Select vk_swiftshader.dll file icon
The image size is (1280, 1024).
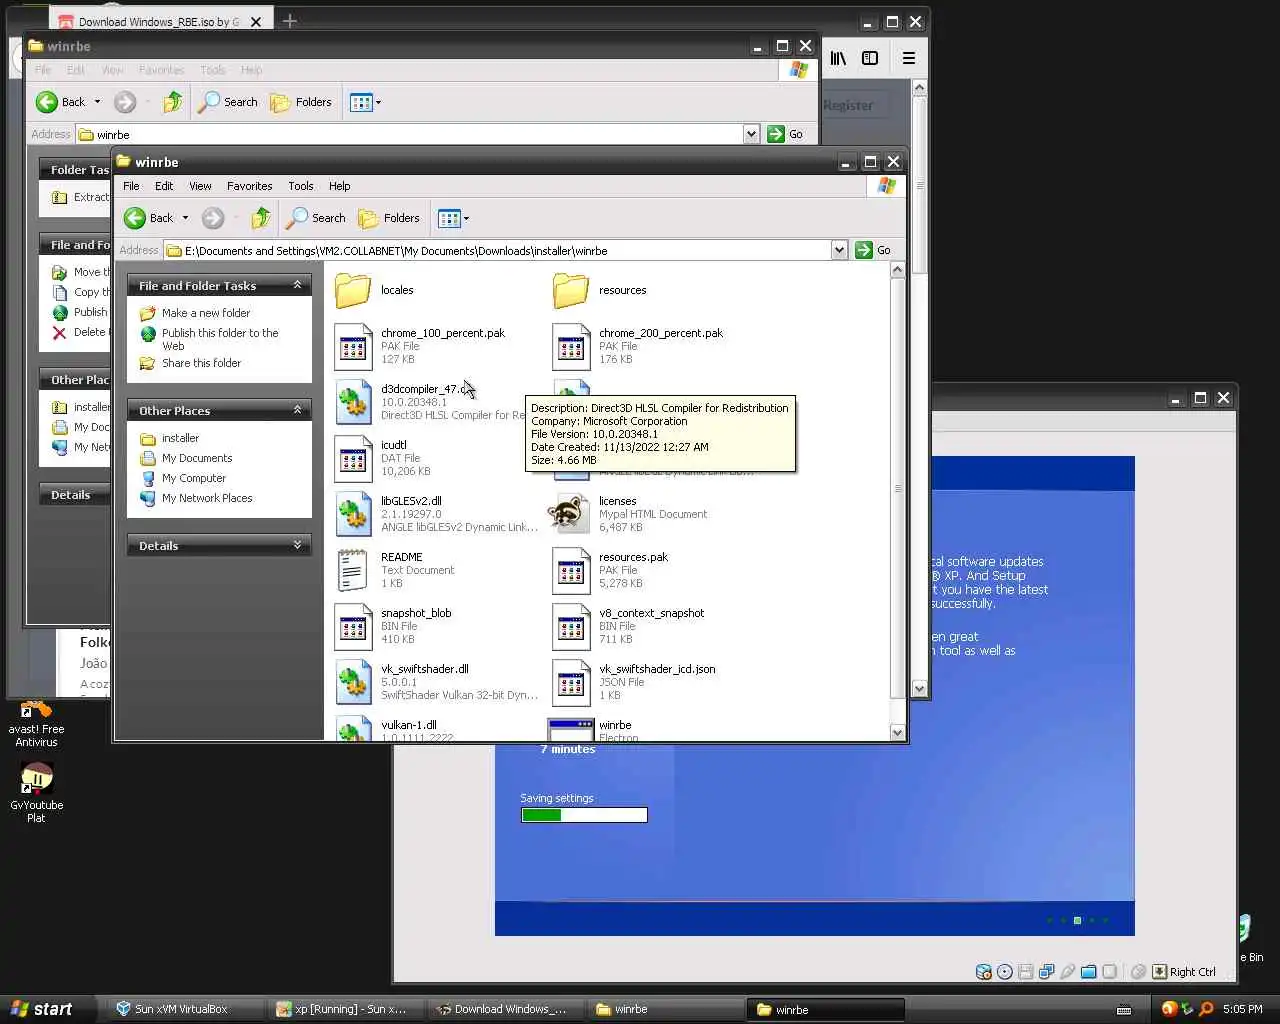(353, 682)
